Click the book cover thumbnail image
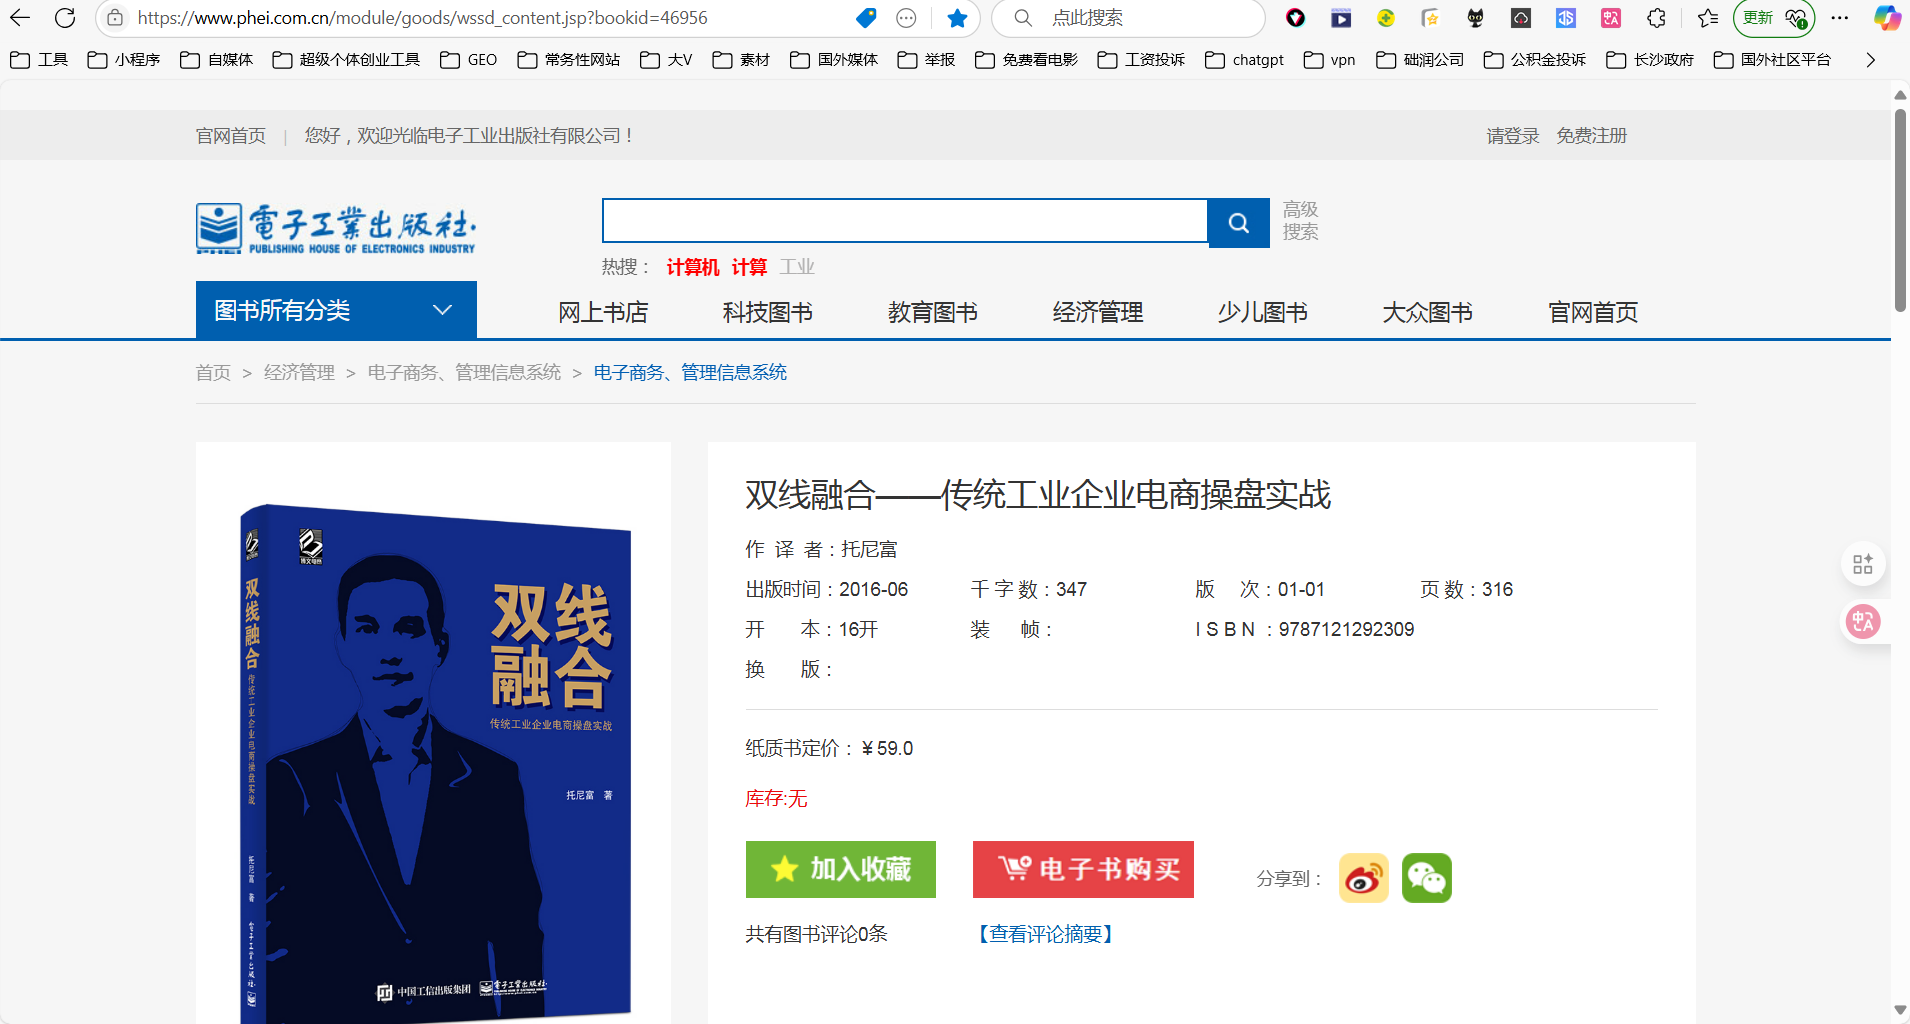1910x1024 pixels. pyautogui.click(x=435, y=760)
